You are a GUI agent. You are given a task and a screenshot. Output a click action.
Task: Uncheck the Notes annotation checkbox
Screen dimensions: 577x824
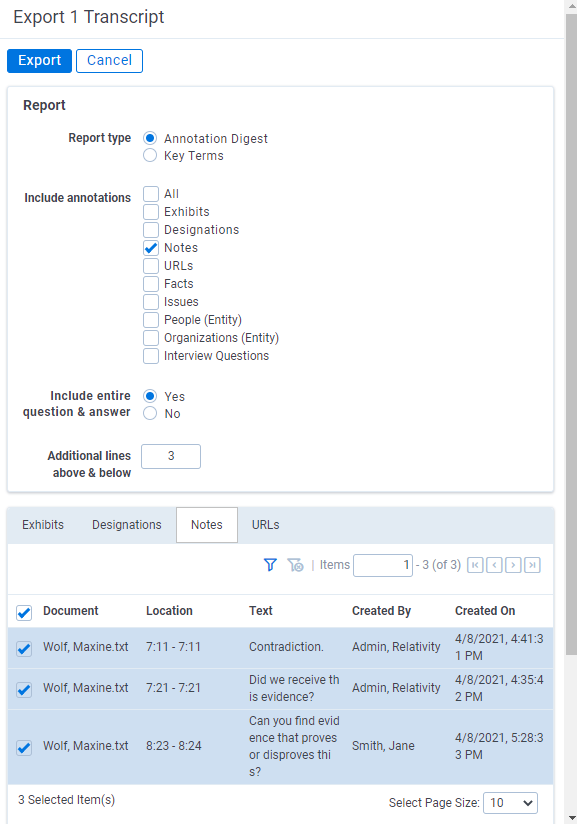click(151, 248)
